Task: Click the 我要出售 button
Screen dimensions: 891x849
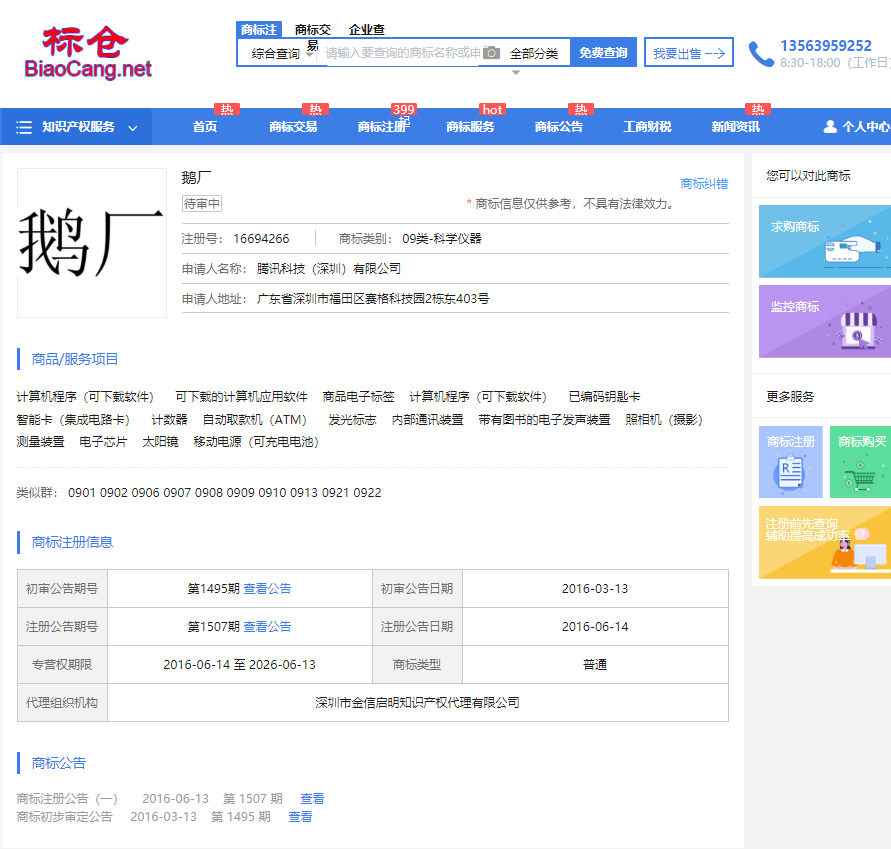Action: pos(689,52)
